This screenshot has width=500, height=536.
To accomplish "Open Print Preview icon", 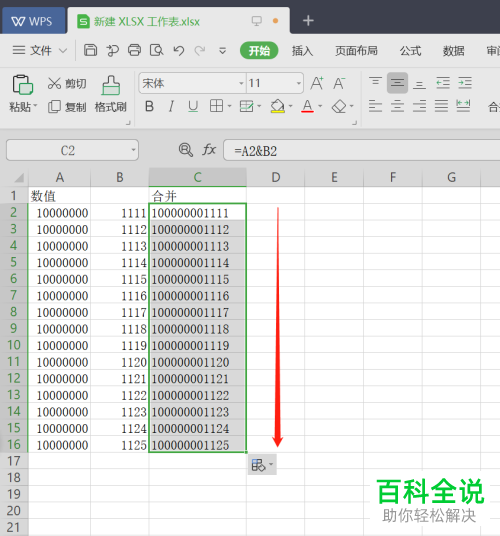I will pos(157,50).
